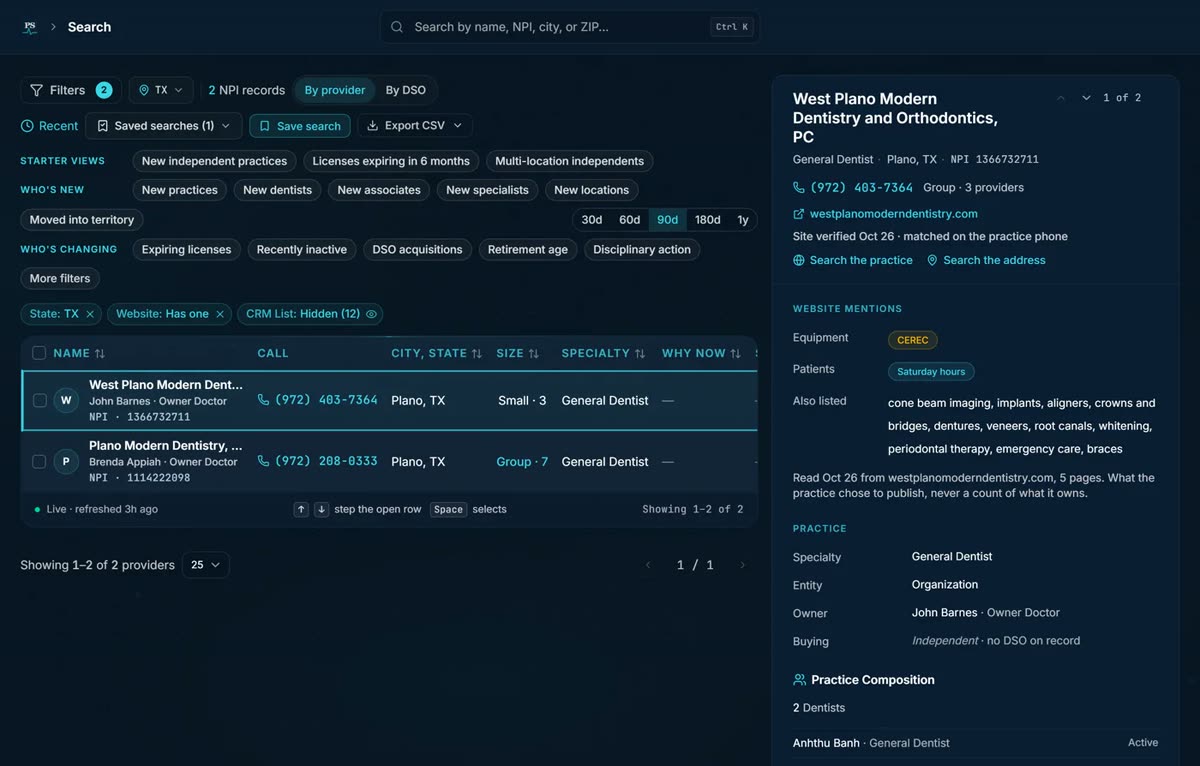Click the P avatar icon
The image size is (1200, 766).
tap(66, 462)
